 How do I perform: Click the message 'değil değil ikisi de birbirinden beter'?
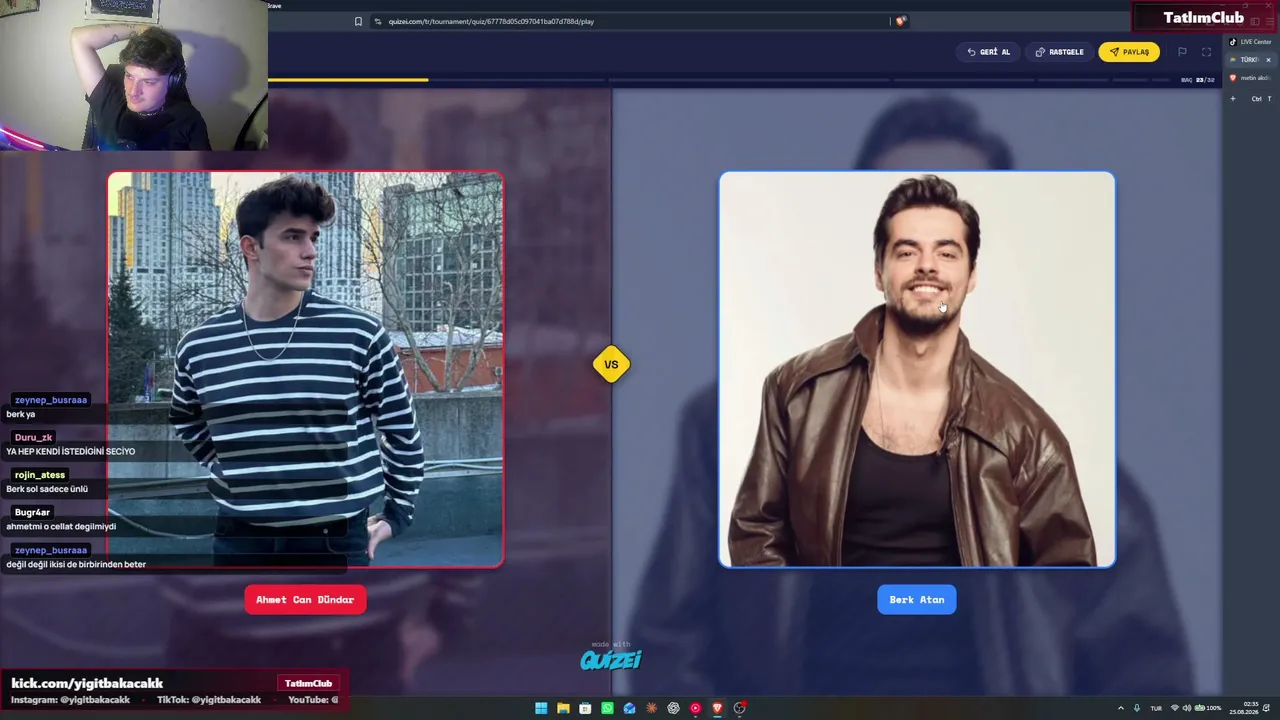coord(76,565)
